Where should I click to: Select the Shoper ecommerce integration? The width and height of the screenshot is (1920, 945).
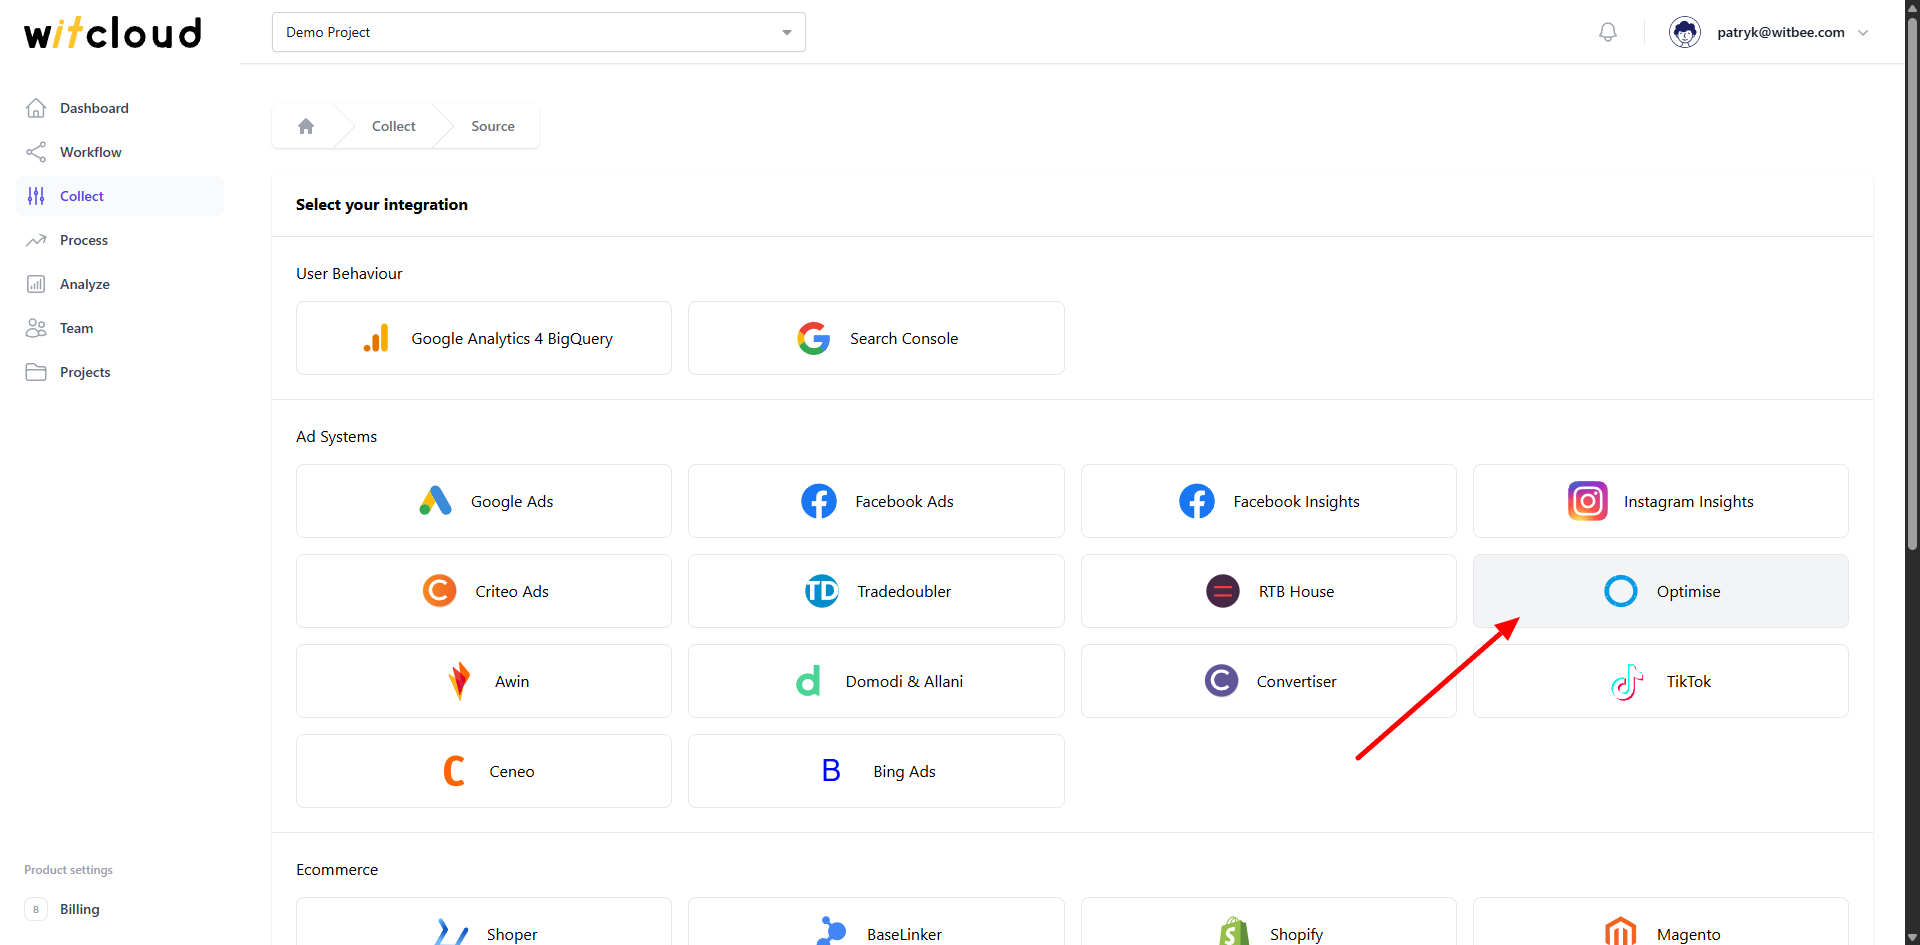click(484, 922)
